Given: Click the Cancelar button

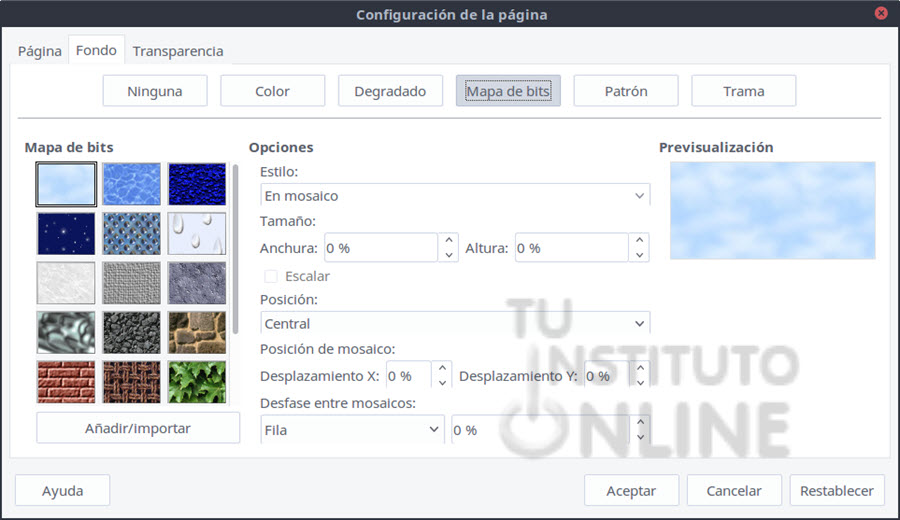Looking at the screenshot, I should [x=734, y=491].
